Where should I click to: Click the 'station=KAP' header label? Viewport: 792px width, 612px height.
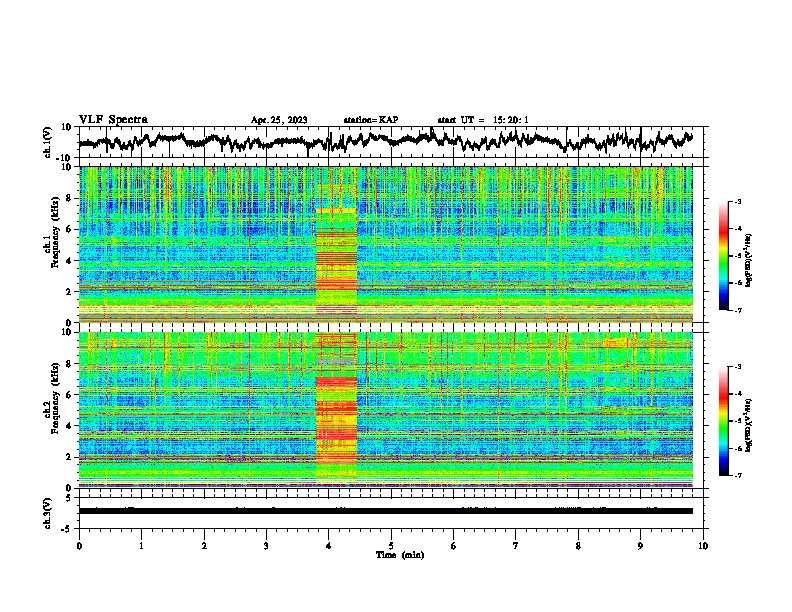pyautogui.click(x=371, y=120)
